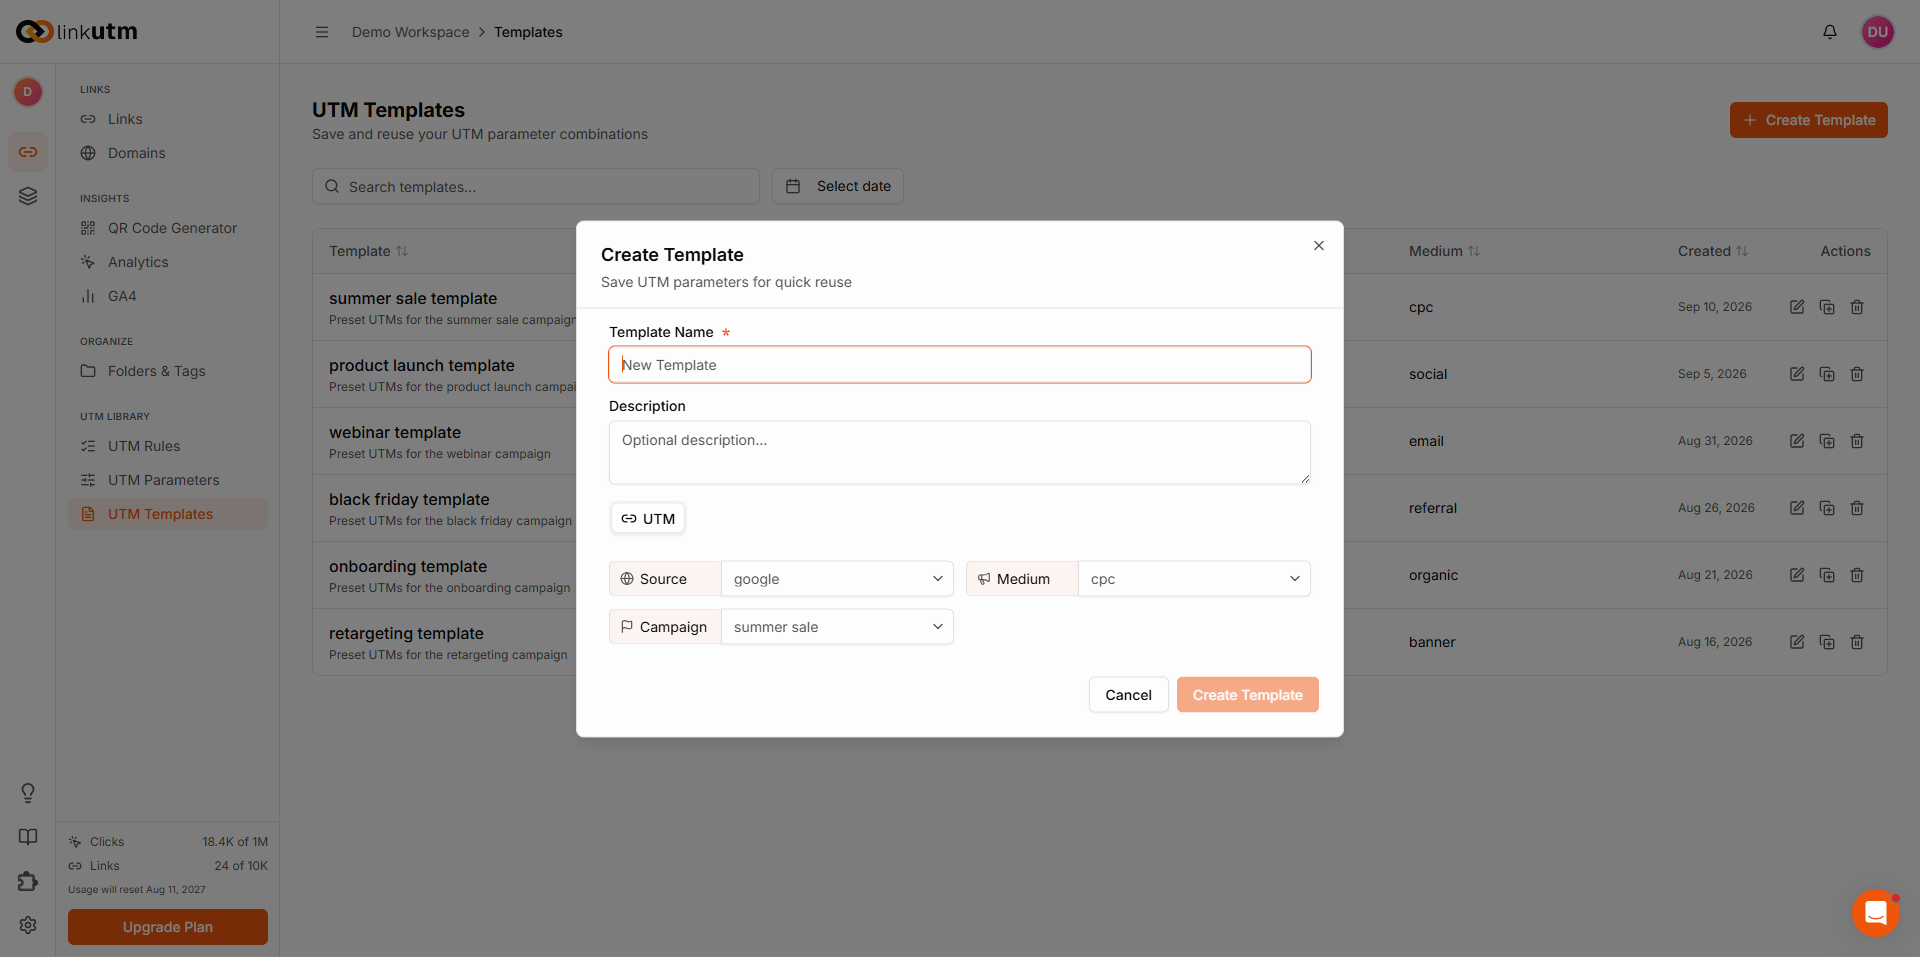Open GA4 in sidebar
This screenshot has width=1920, height=957.
pos(168,296)
